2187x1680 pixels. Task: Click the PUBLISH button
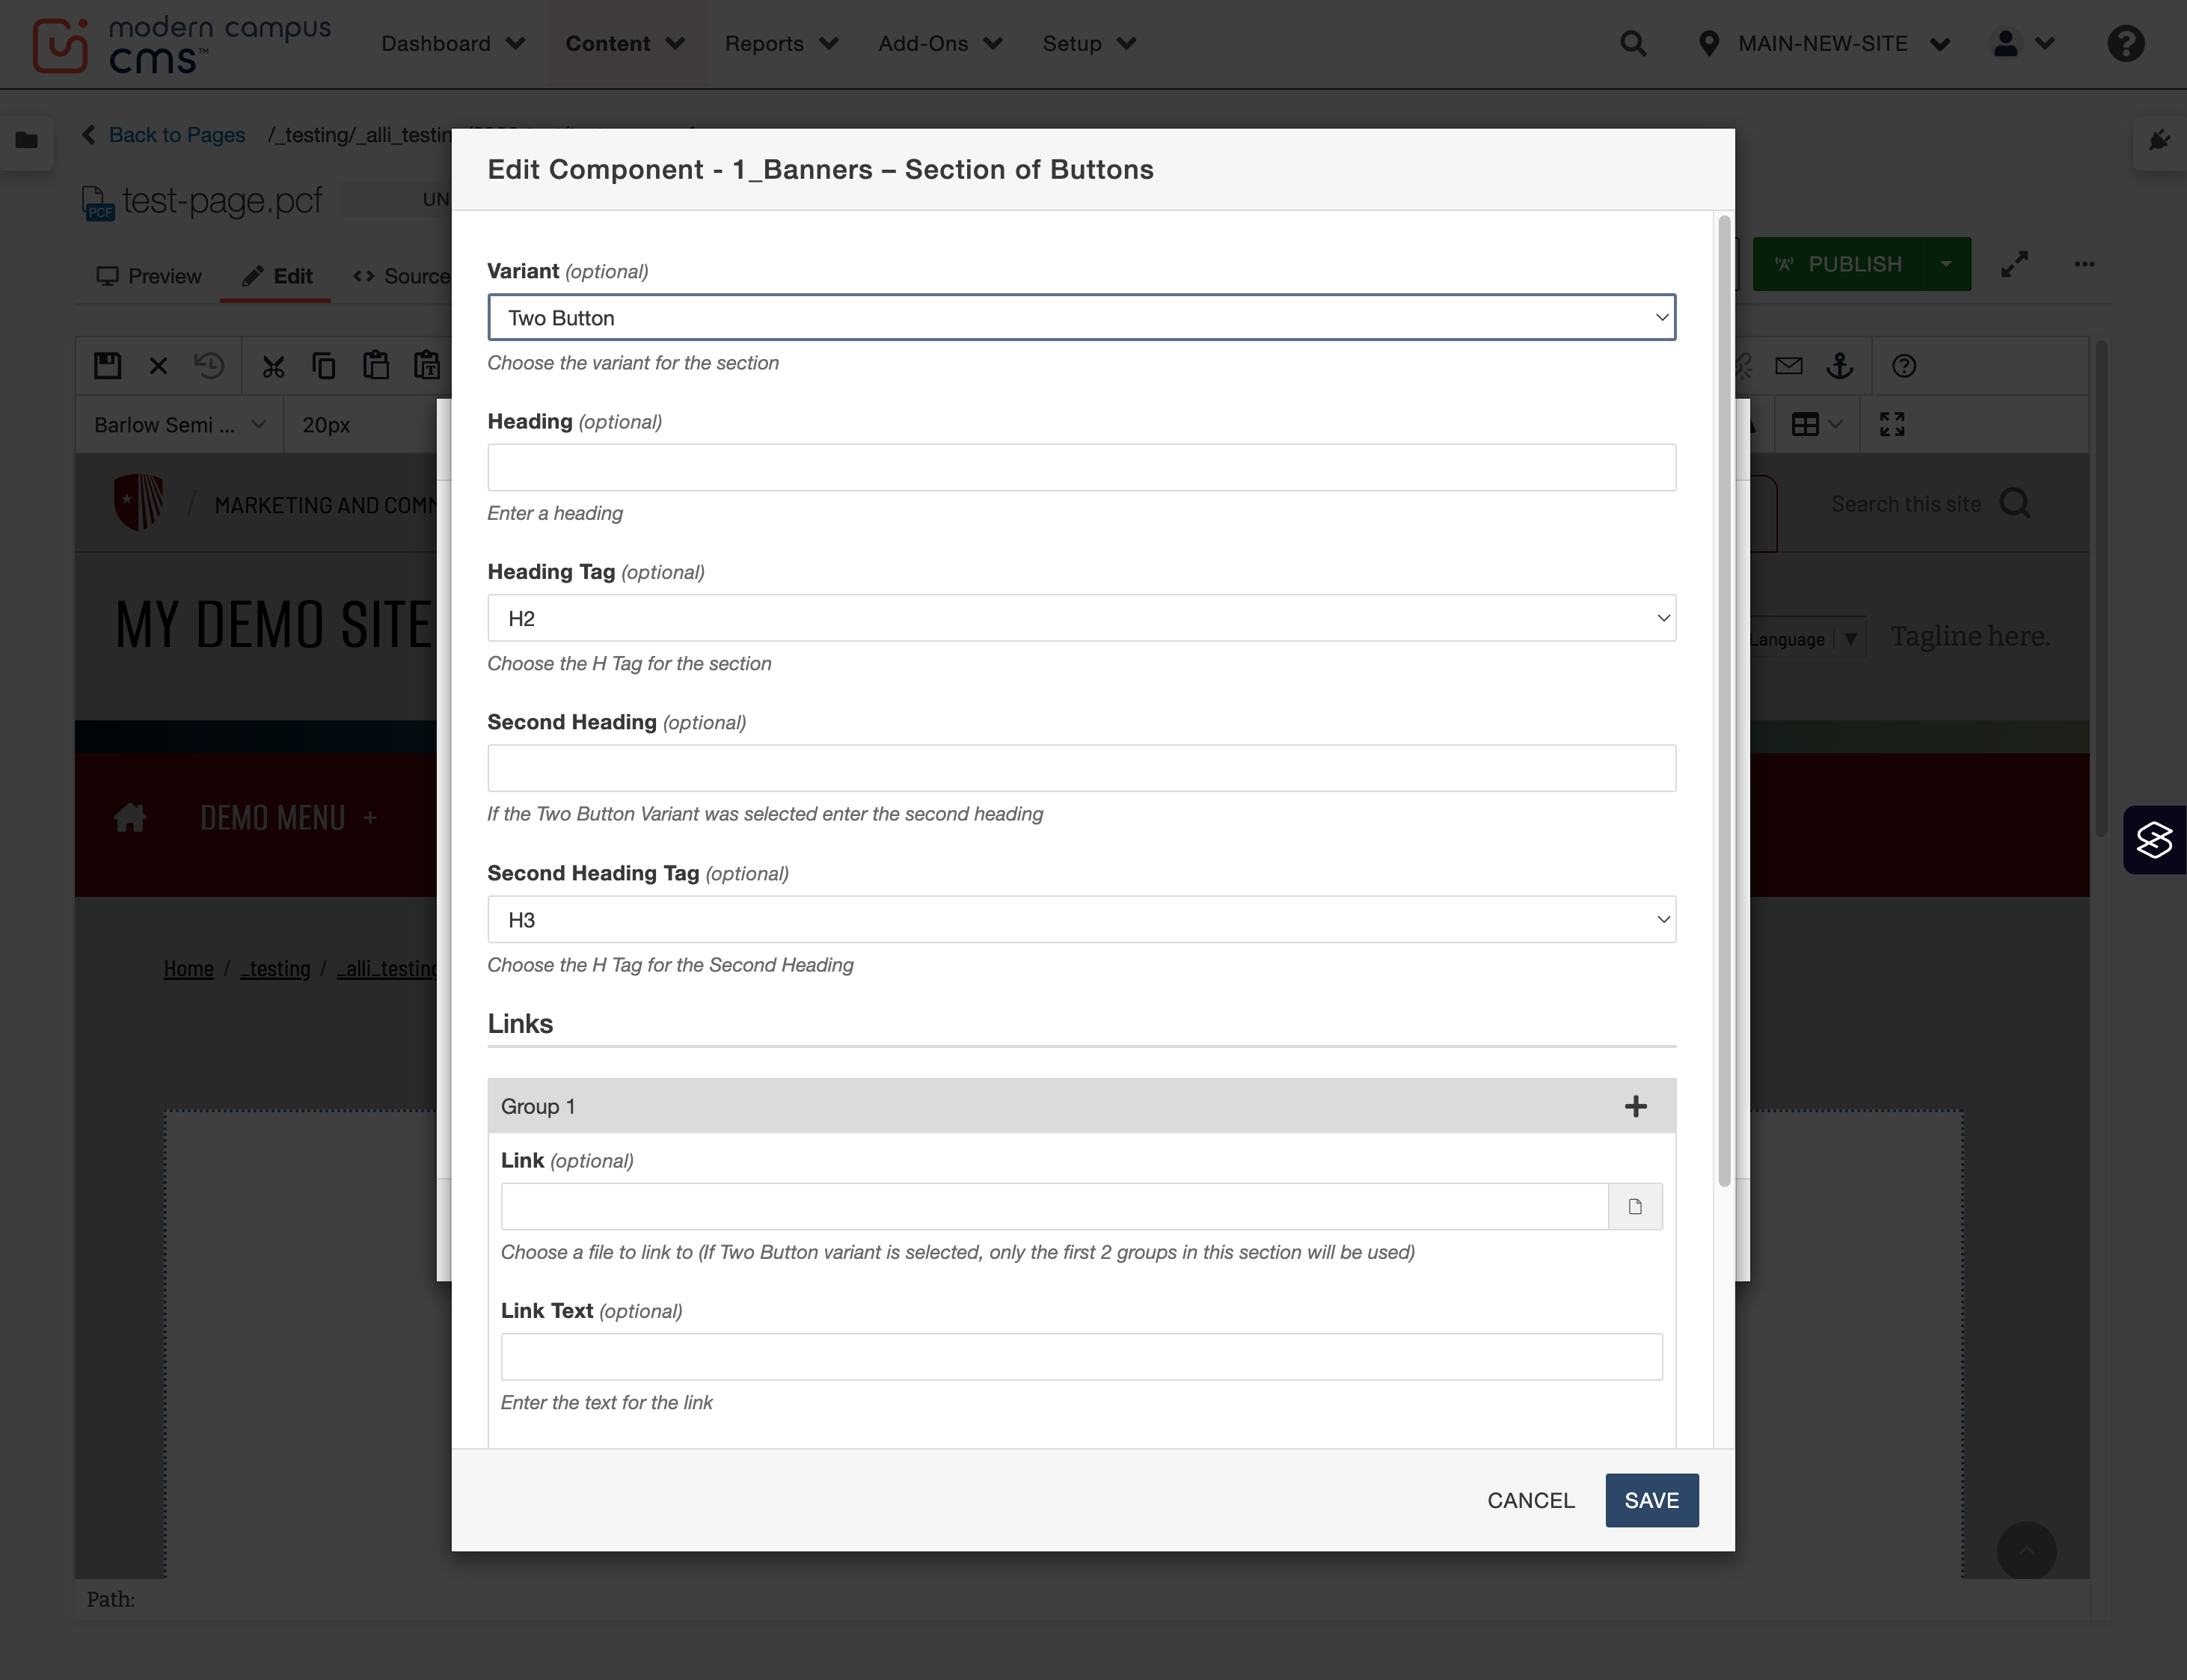tap(1838, 264)
